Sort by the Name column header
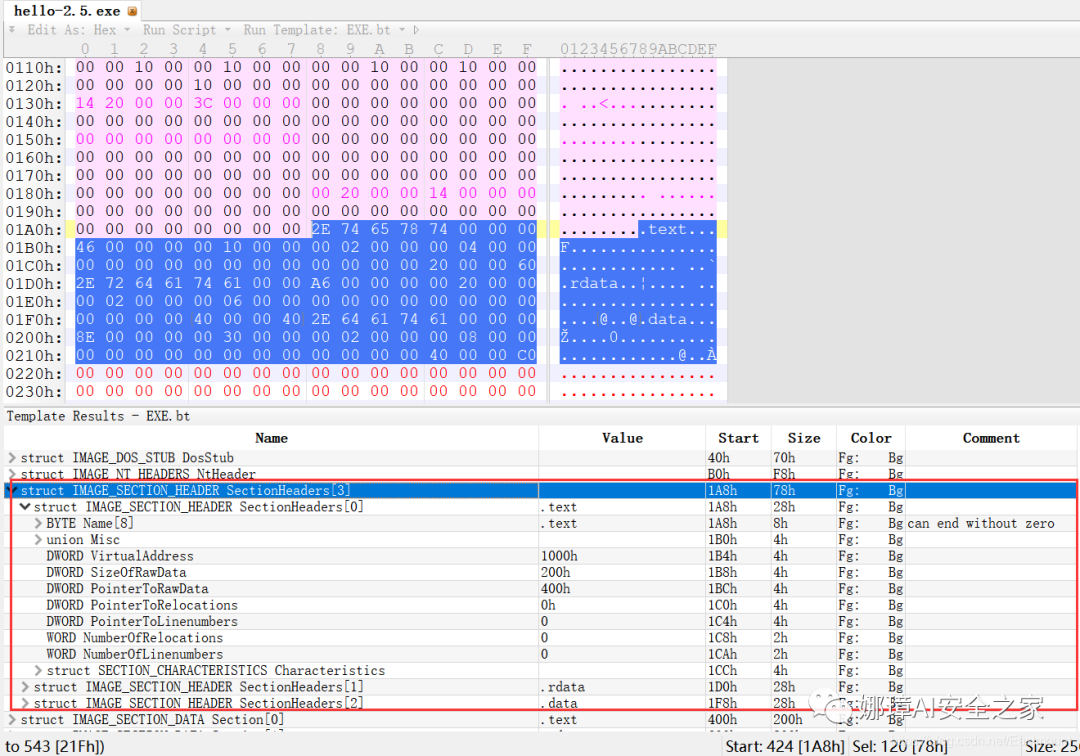This screenshot has width=1080, height=756. pyautogui.click(x=271, y=438)
